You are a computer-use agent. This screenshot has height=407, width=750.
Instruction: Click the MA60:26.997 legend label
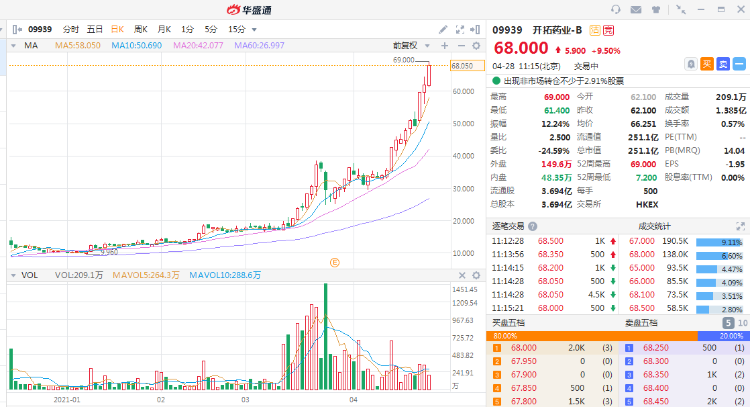pyautogui.click(x=259, y=45)
